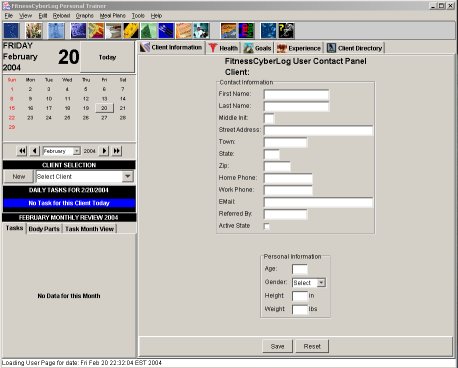Switch to the Client Information tab
The width and height of the screenshot is (458, 368).
(171, 47)
